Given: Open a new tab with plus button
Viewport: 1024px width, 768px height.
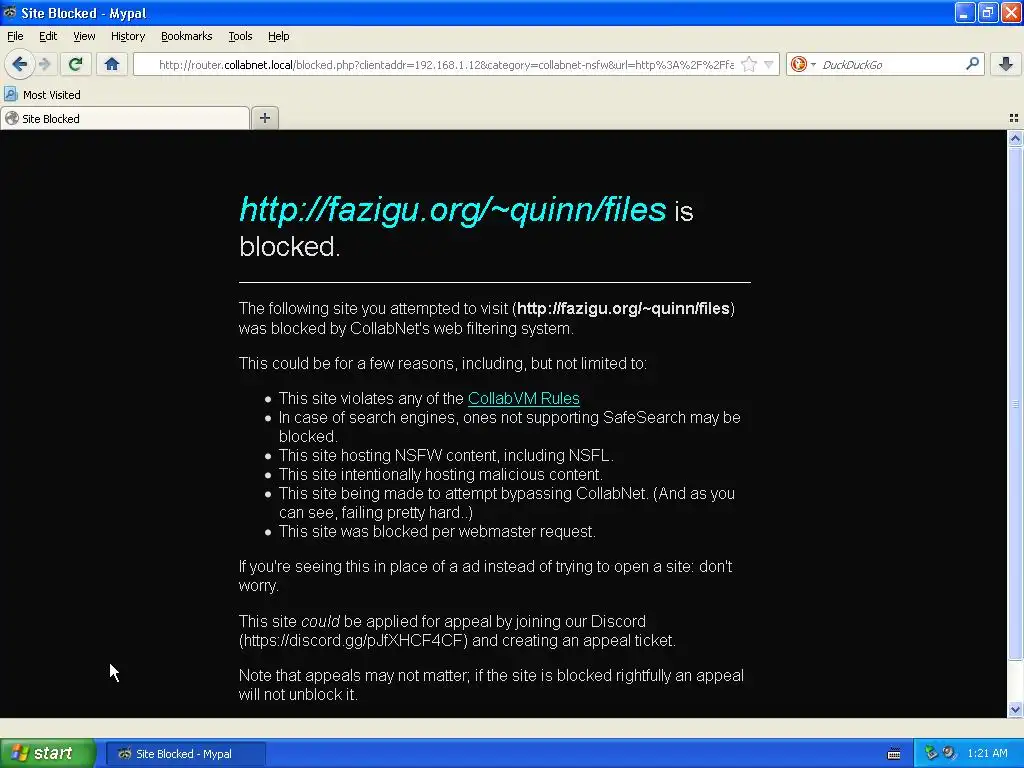Looking at the screenshot, I should pyautogui.click(x=264, y=118).
